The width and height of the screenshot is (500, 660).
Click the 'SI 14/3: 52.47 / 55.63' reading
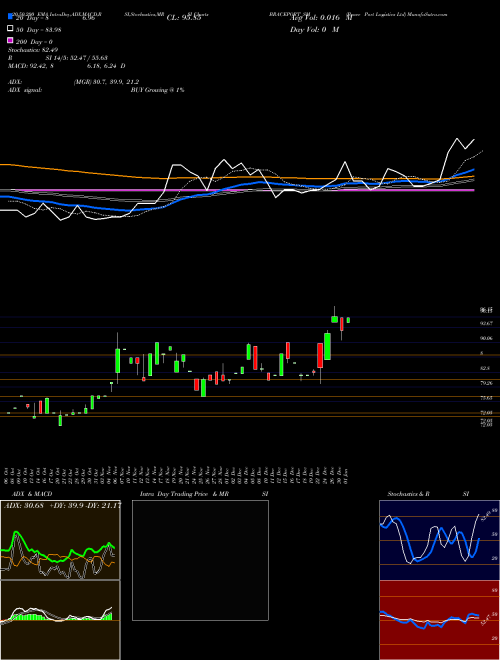[x=77, y=58]
